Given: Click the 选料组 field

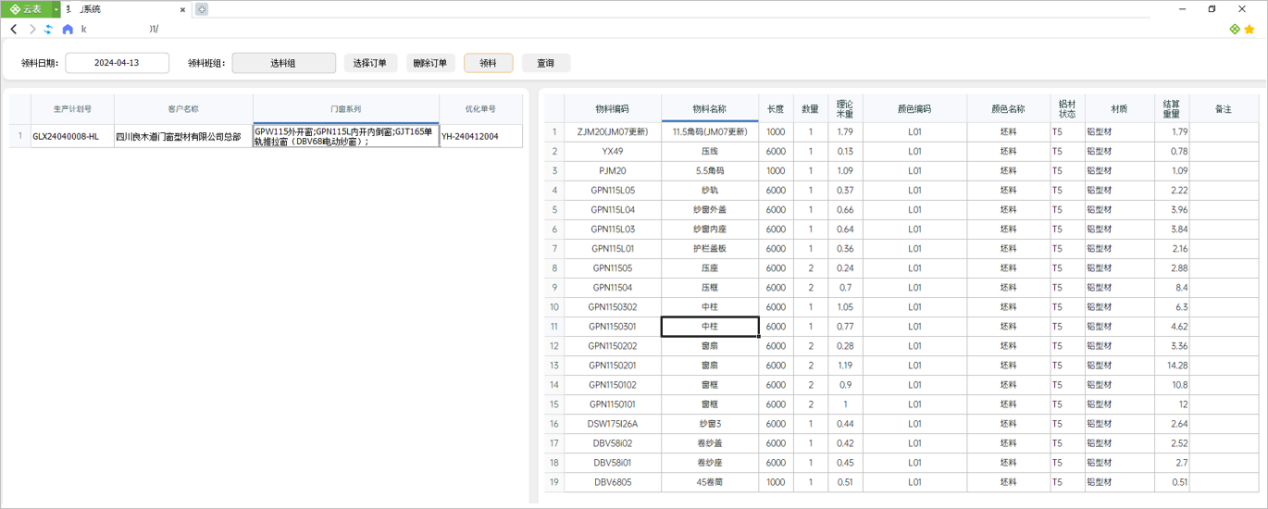Looking at the screenshot, I should (284, 63).
